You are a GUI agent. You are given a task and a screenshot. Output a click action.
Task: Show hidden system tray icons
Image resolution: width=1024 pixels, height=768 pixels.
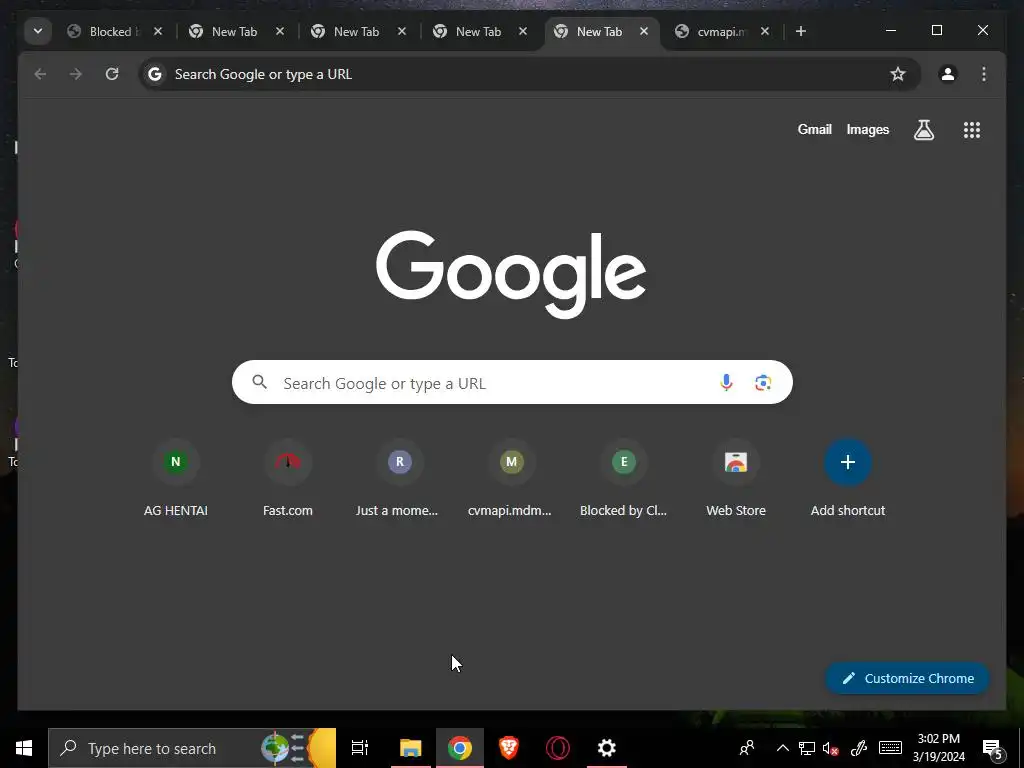click(782, 748)
